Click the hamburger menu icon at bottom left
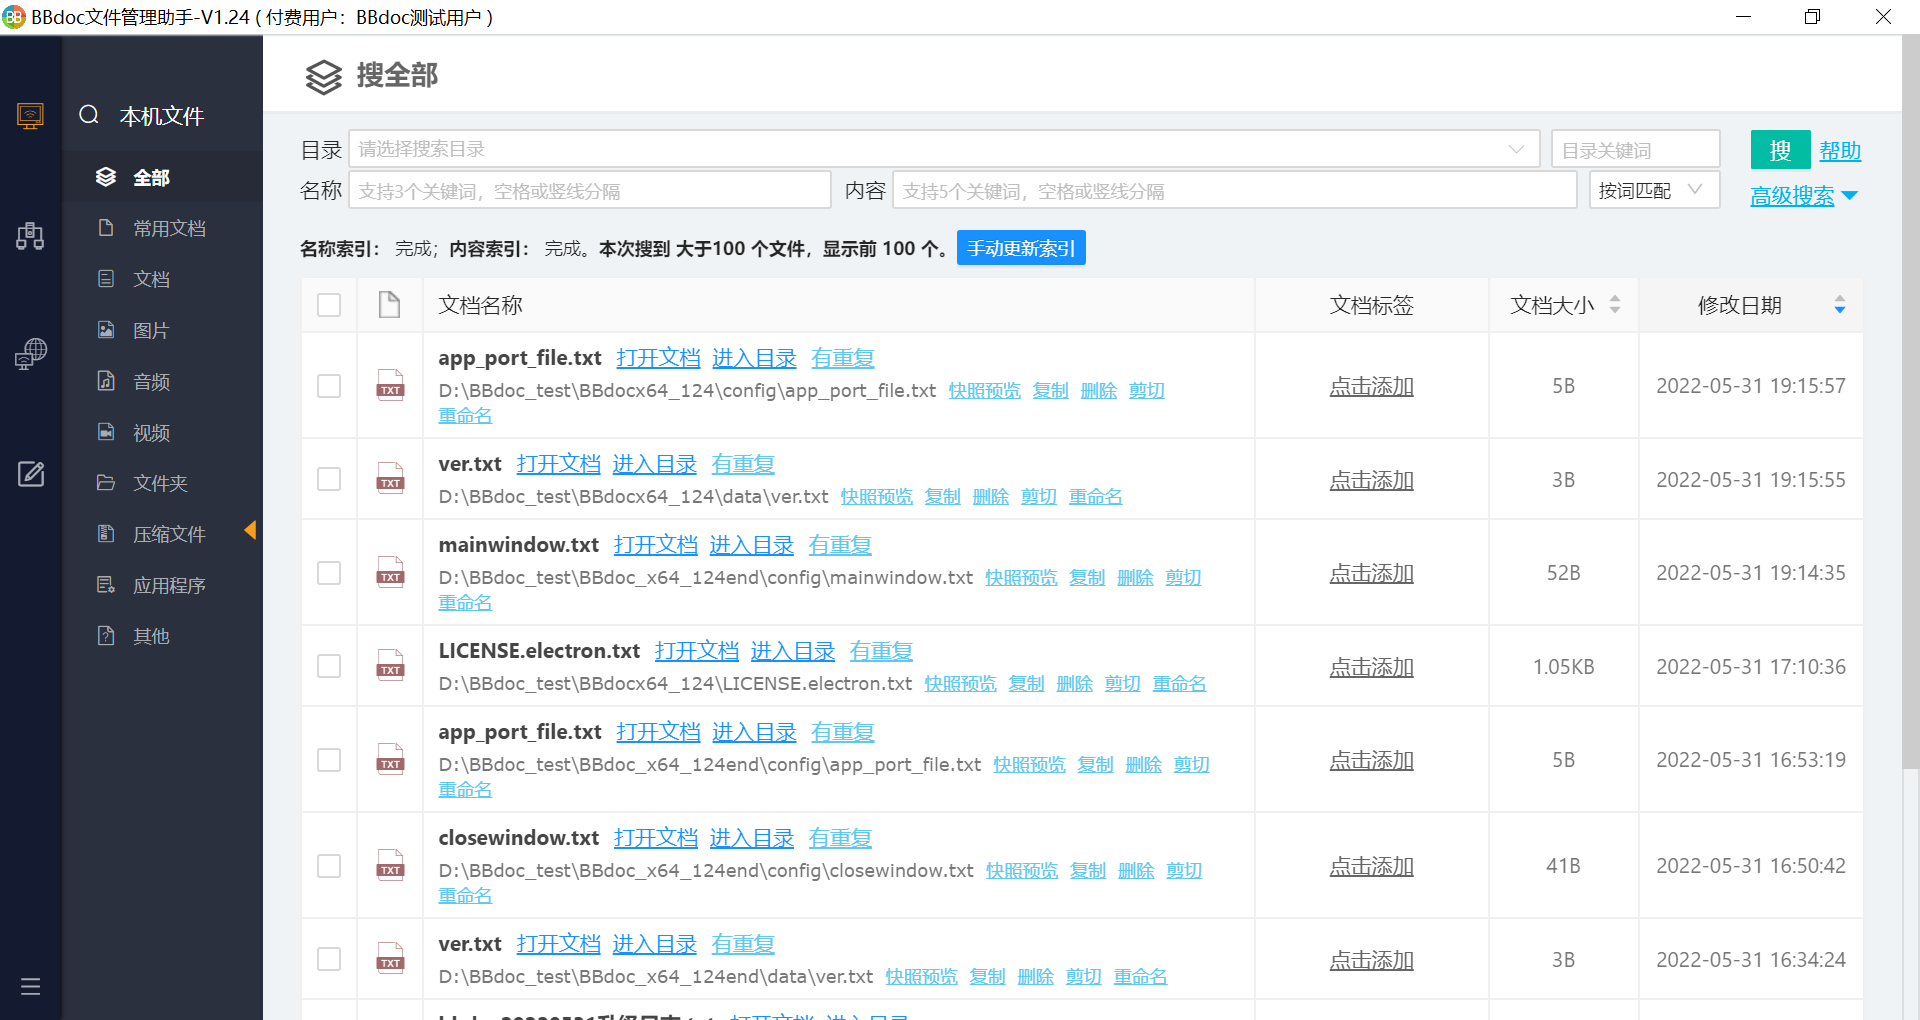The height and width of the screenshot is (1020, 1920). tap(30, 987)
